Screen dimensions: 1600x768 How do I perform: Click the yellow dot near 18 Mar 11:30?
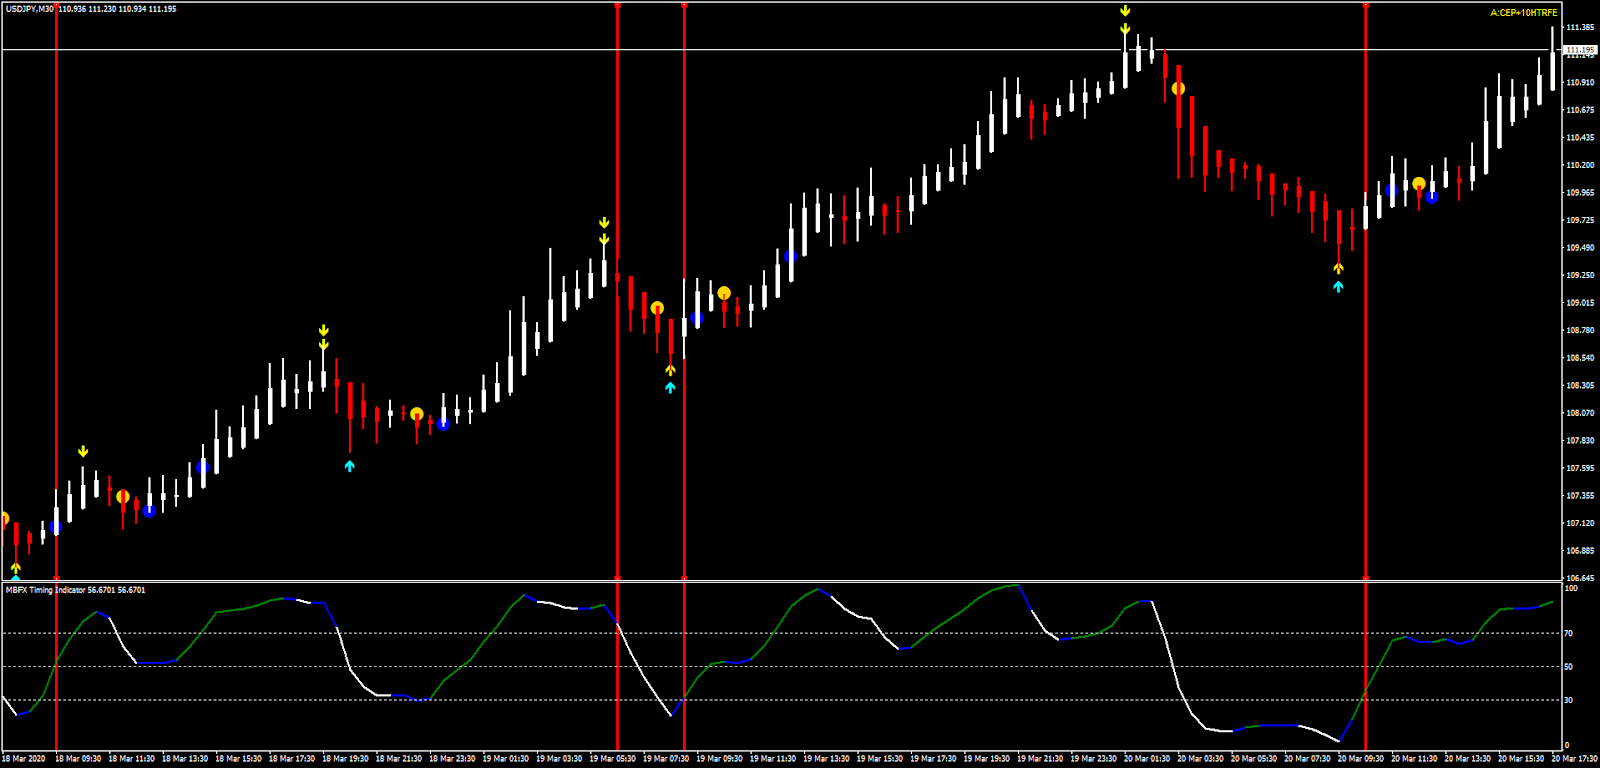click(123, 497)
